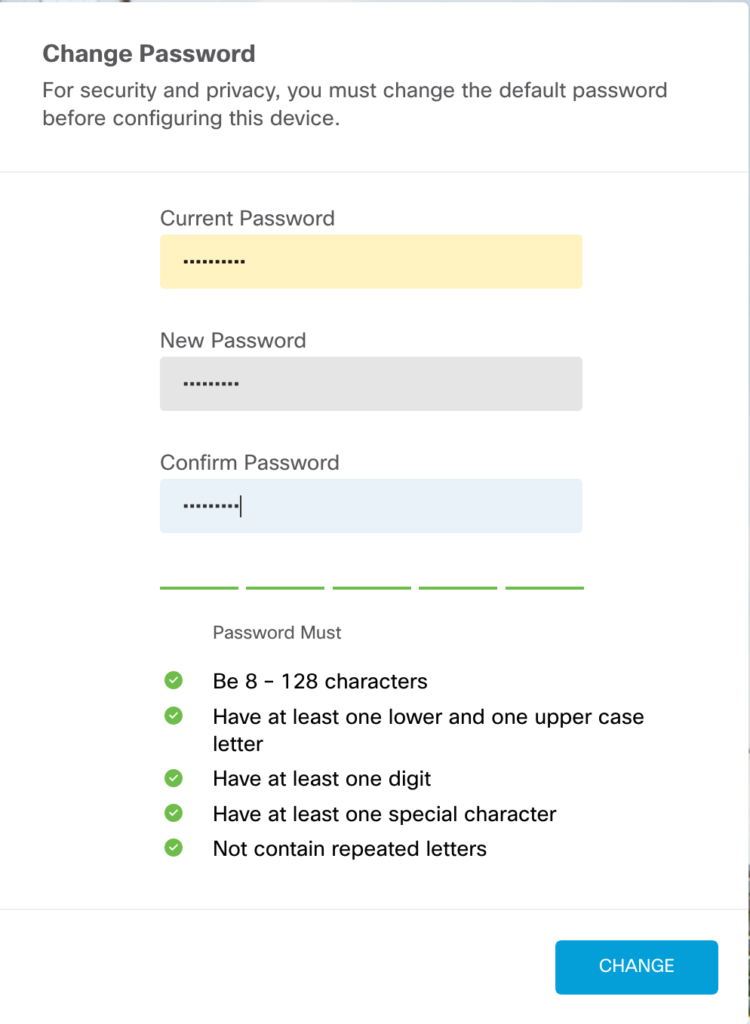This screenshot has width=750, height=1024.
Task: Click check icon for lower and upper case rule
Action: (173, 716)
